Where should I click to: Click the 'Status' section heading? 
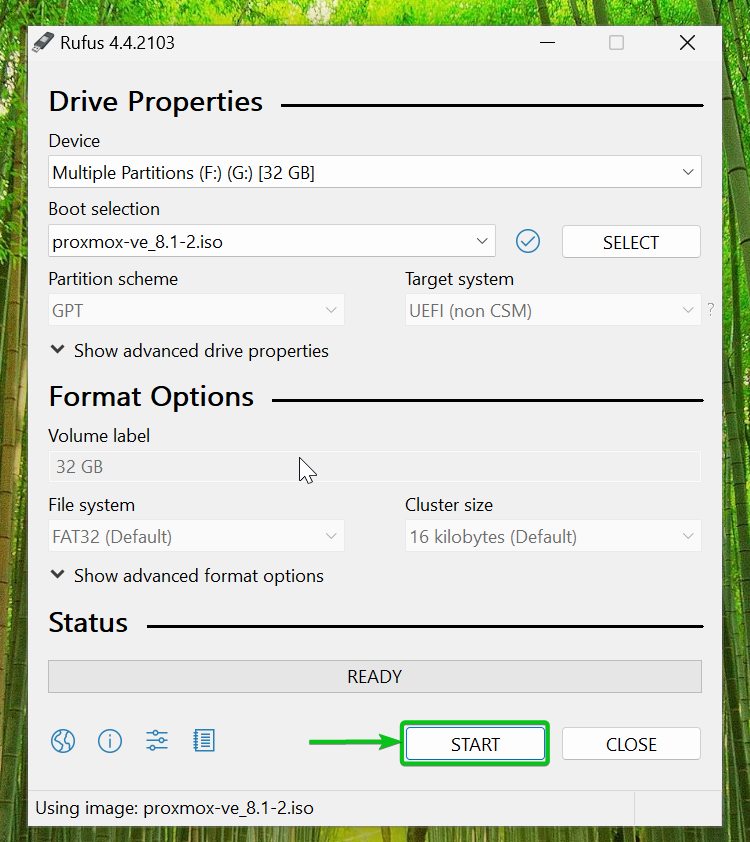[88, 623]
